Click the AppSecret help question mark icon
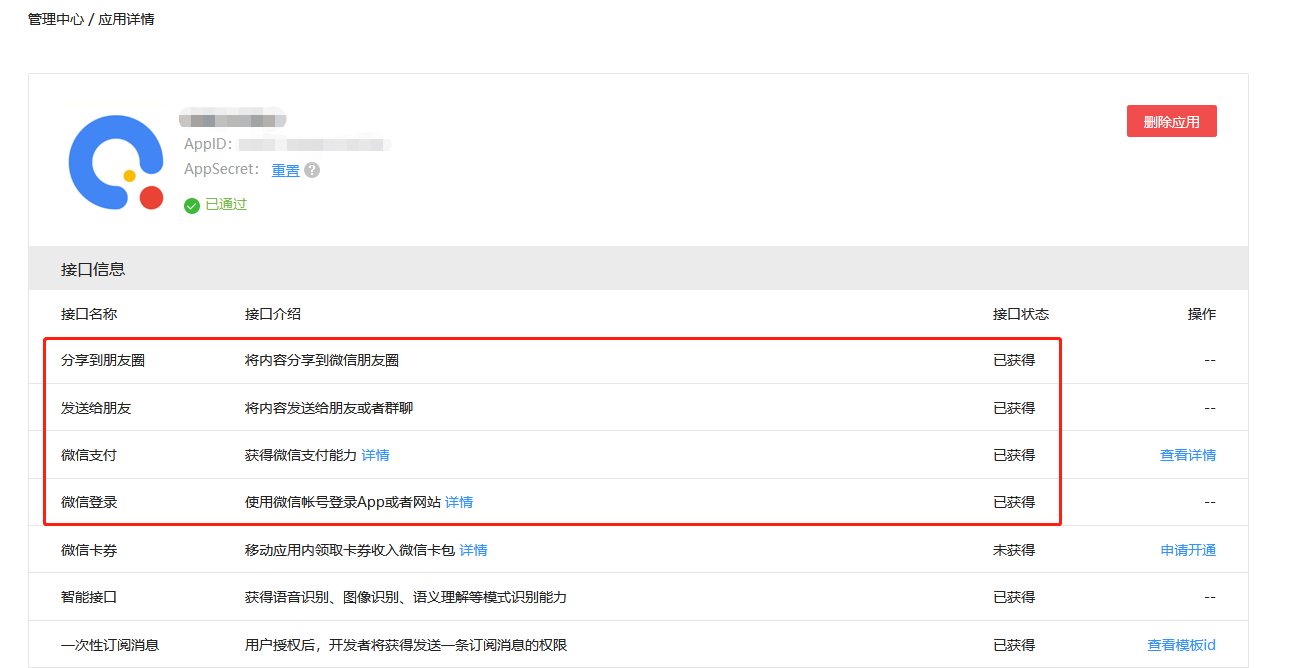The height and width of the screenshot is (668, 1299). coord(312,170)
